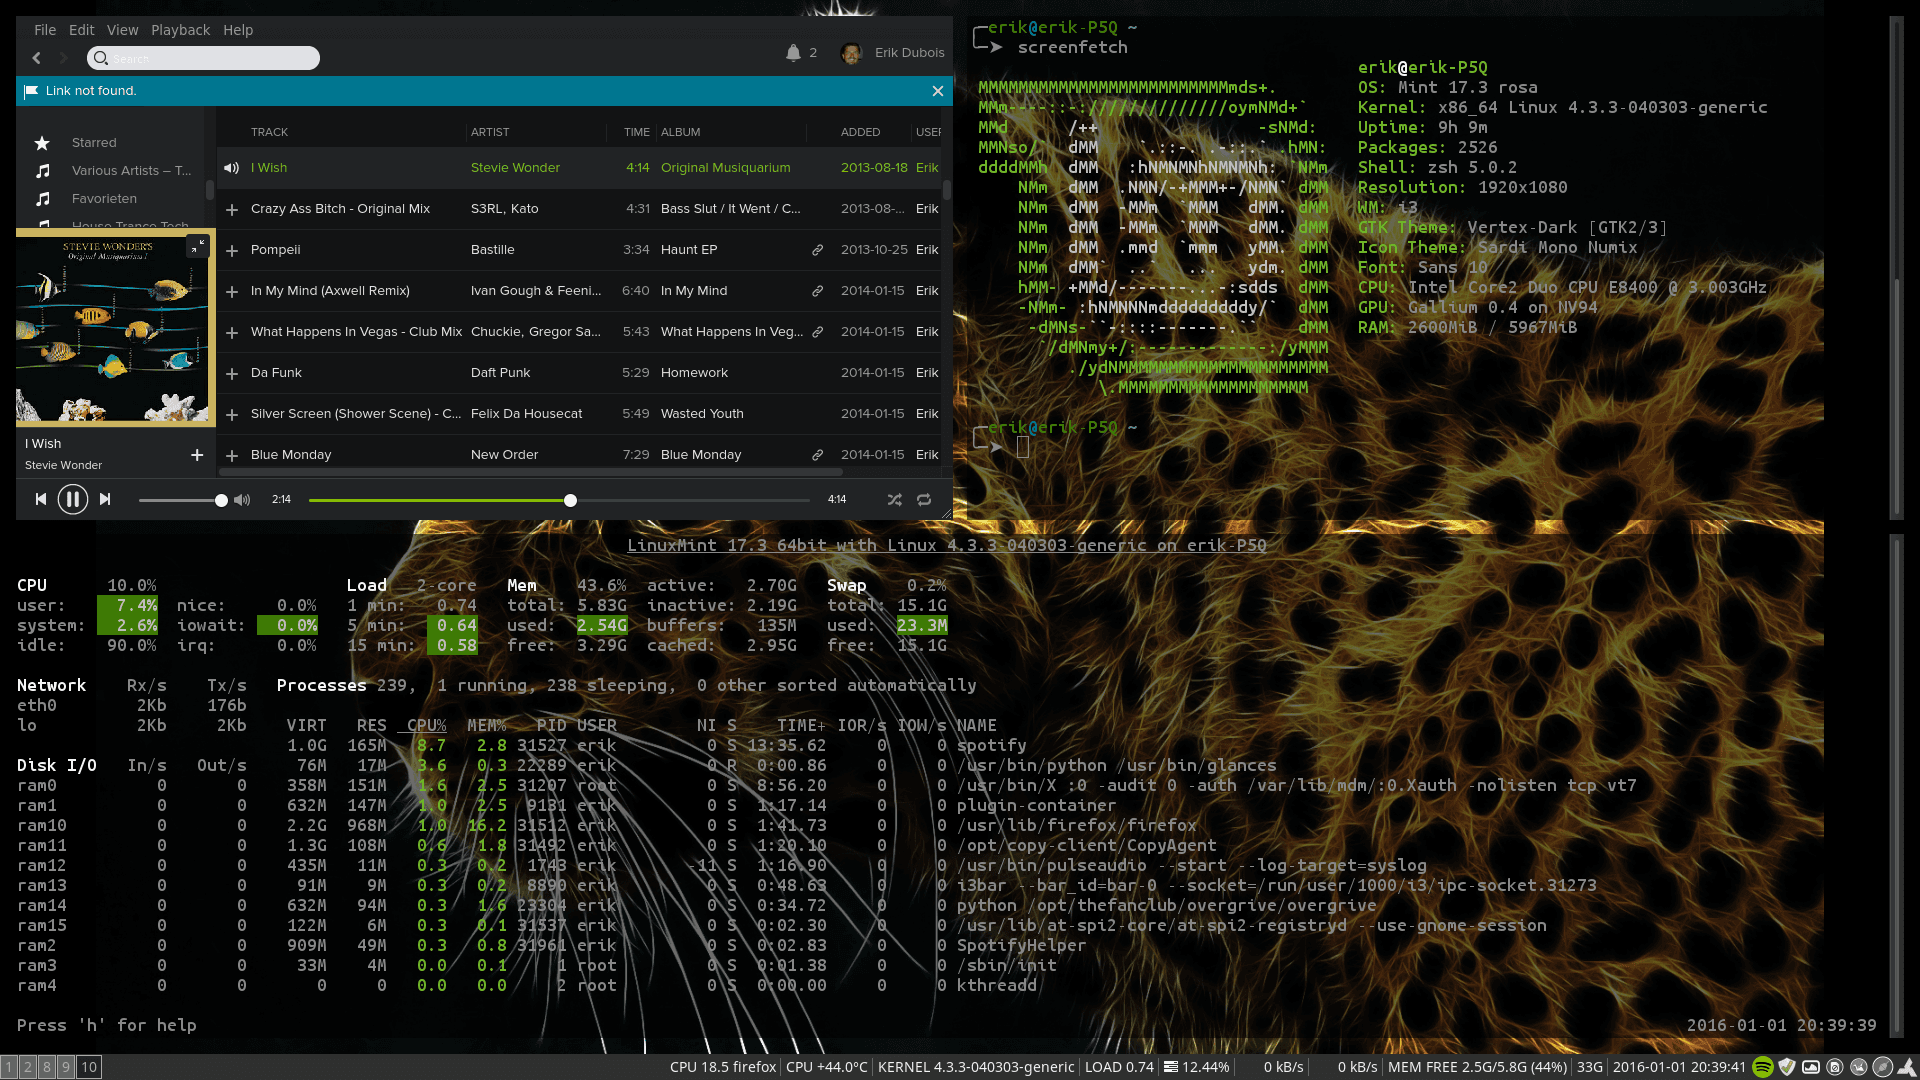Skip to the next track
Screen dimensions: 1920x1080
105,499
